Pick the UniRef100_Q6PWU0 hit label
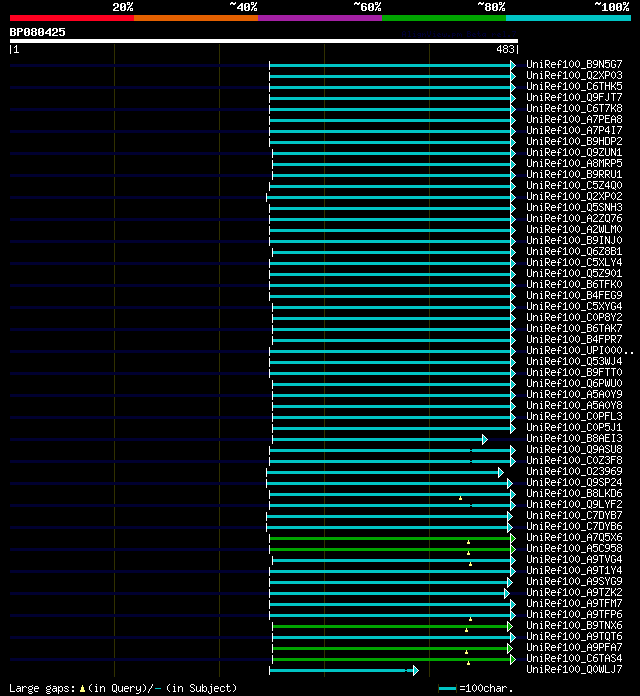The height and width of the screenshot is (696, 640). click(x=574, y=384)
